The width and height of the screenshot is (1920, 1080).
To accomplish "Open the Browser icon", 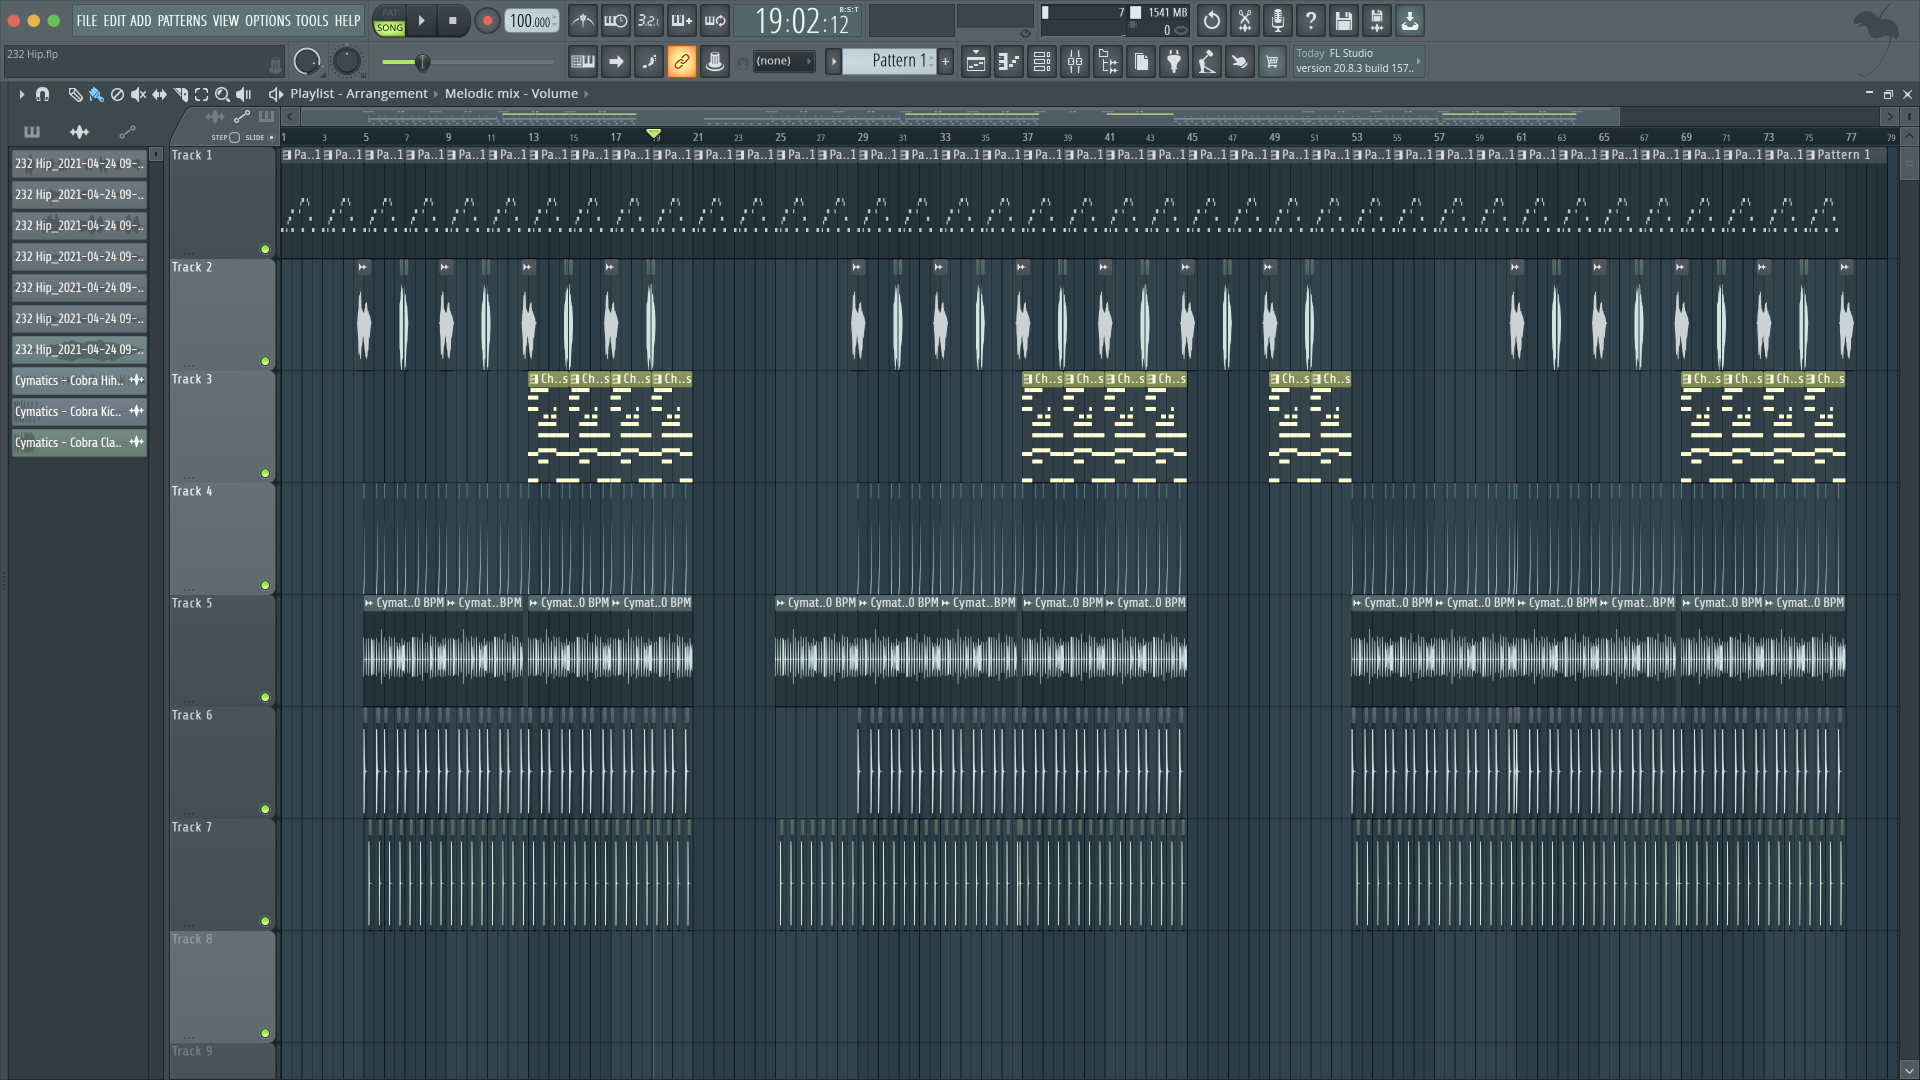I will (1108, 62).
